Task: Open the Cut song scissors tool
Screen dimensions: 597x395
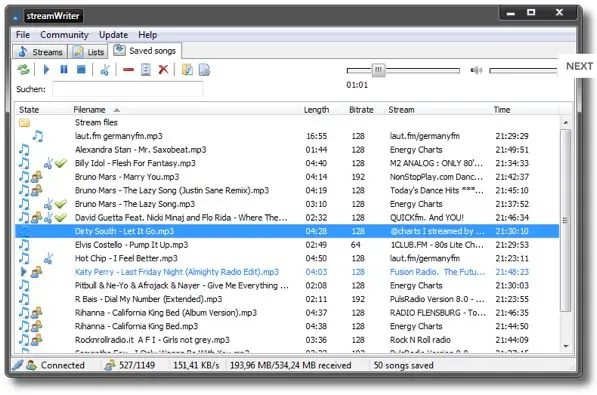Action: 105,70
